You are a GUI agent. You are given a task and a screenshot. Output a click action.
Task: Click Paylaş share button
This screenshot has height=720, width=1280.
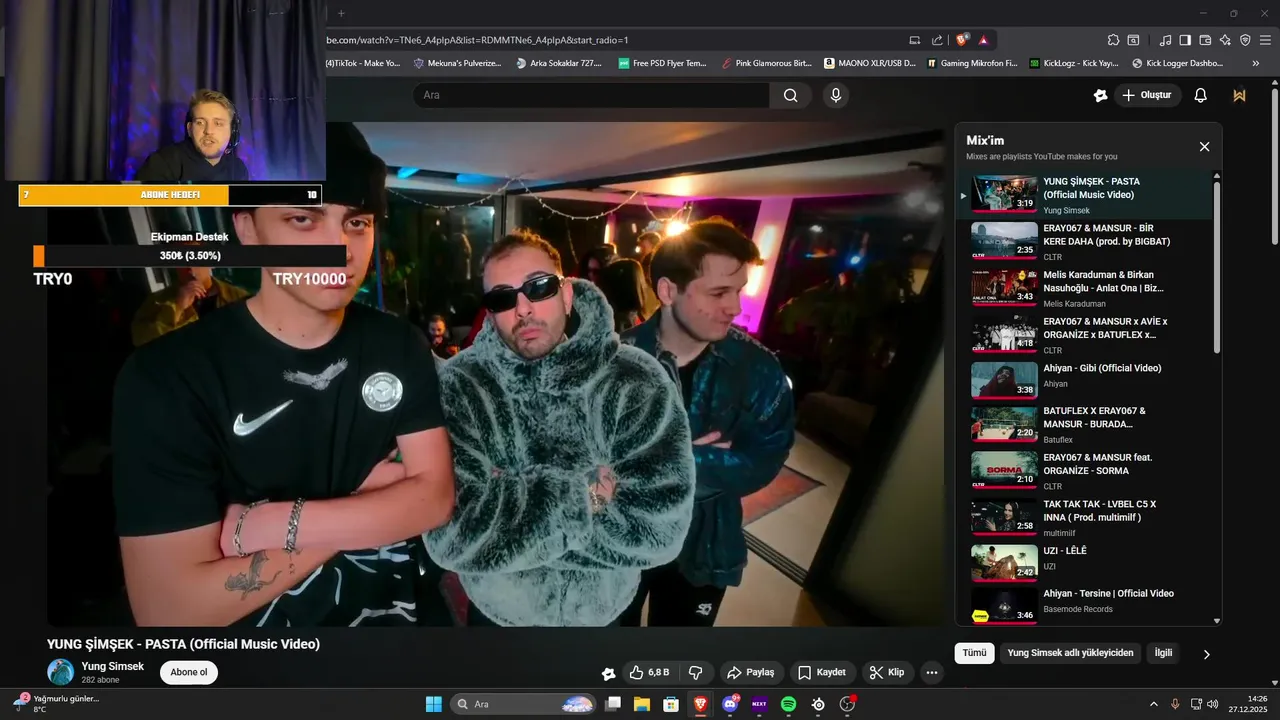750,672
